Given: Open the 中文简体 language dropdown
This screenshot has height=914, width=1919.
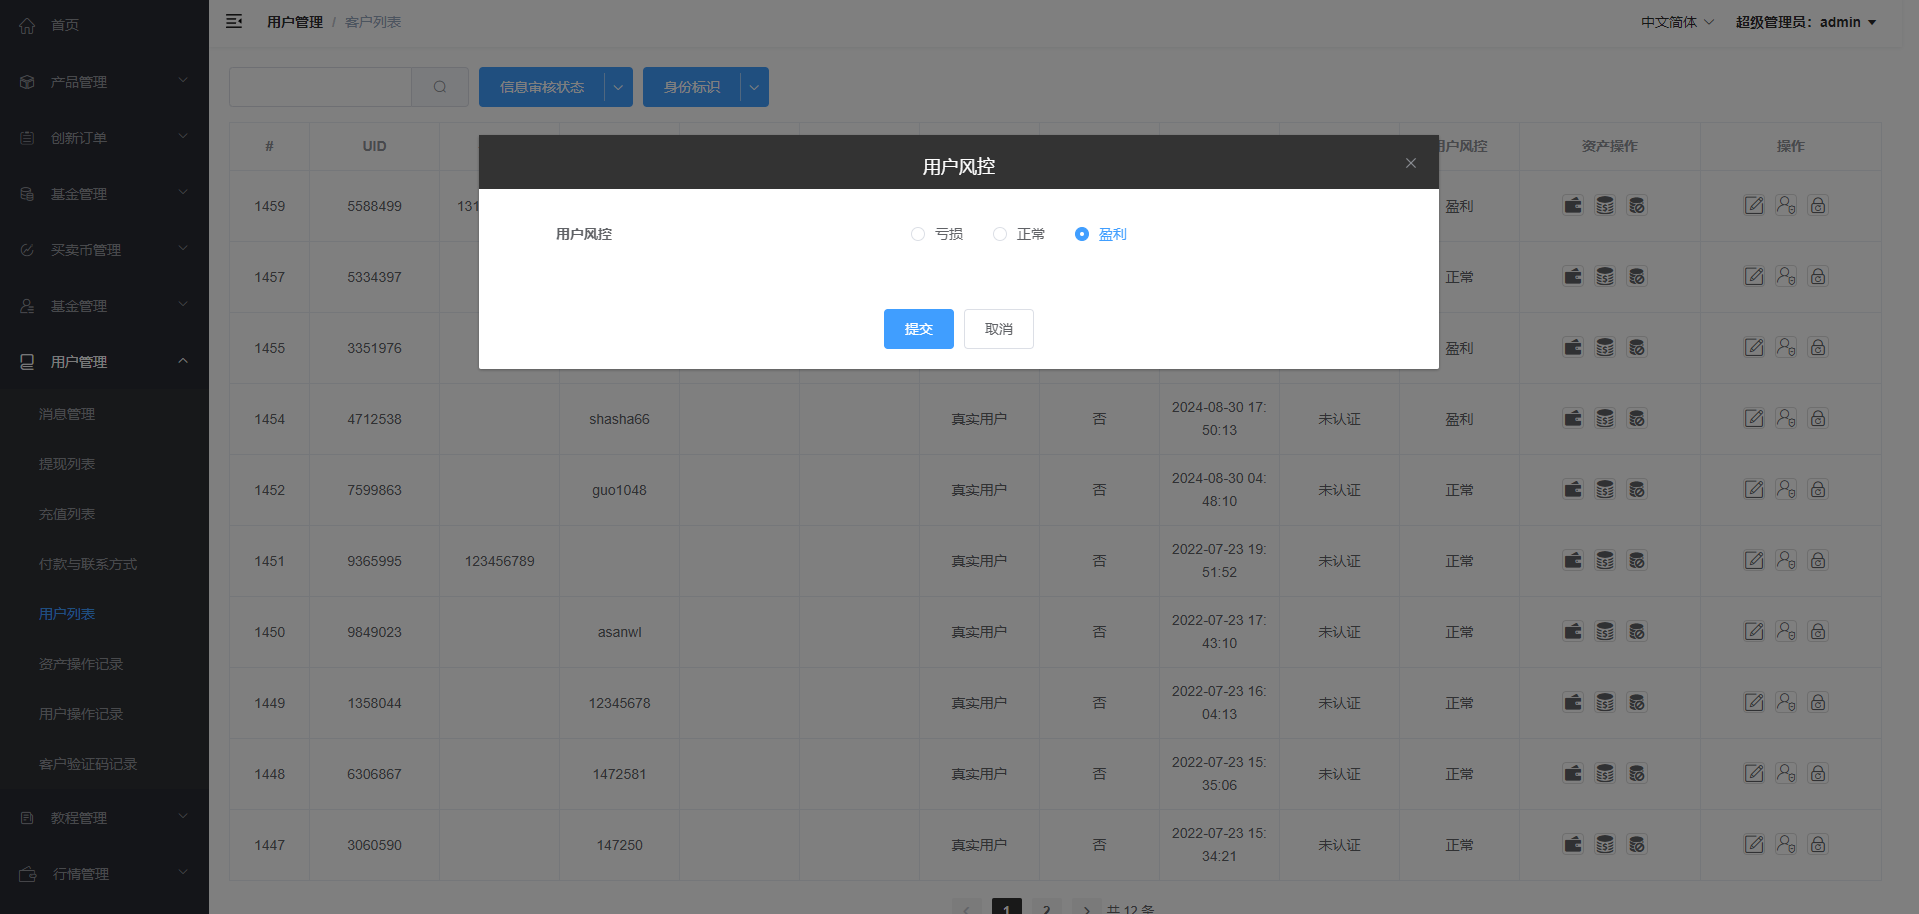Looking at the screenshot, I should (x=1677, y=22).
